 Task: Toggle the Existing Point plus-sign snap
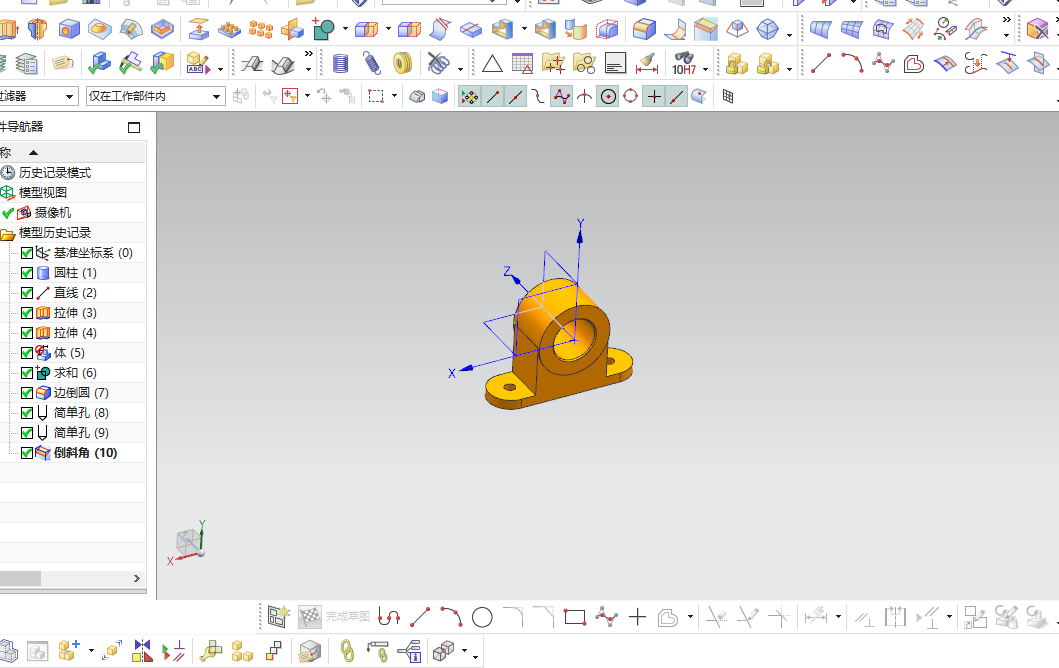654,97
